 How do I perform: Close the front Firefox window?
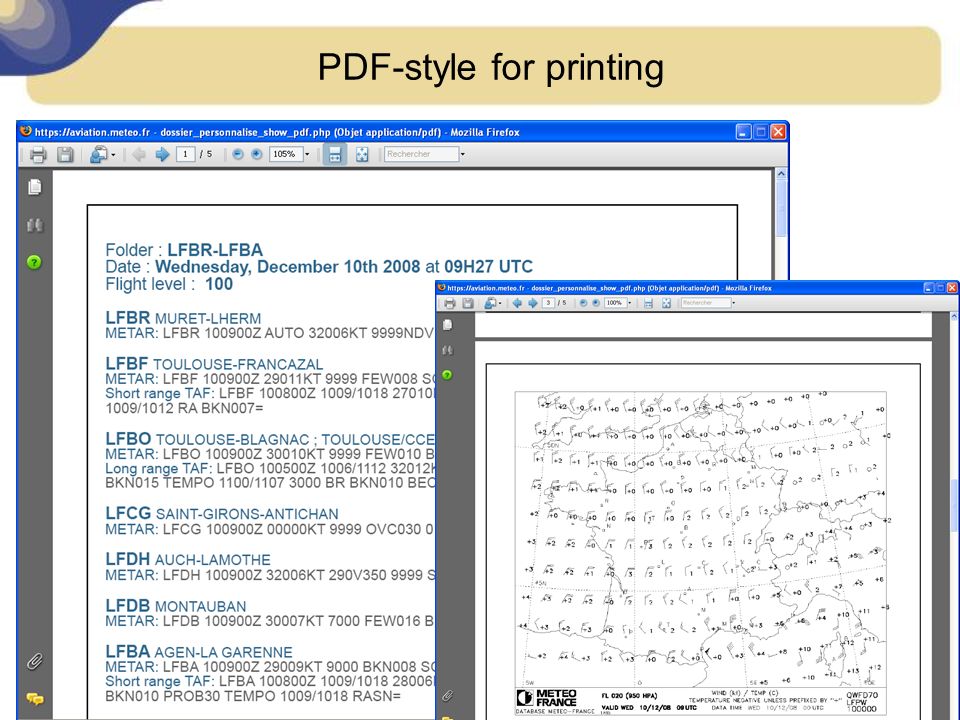953,287
